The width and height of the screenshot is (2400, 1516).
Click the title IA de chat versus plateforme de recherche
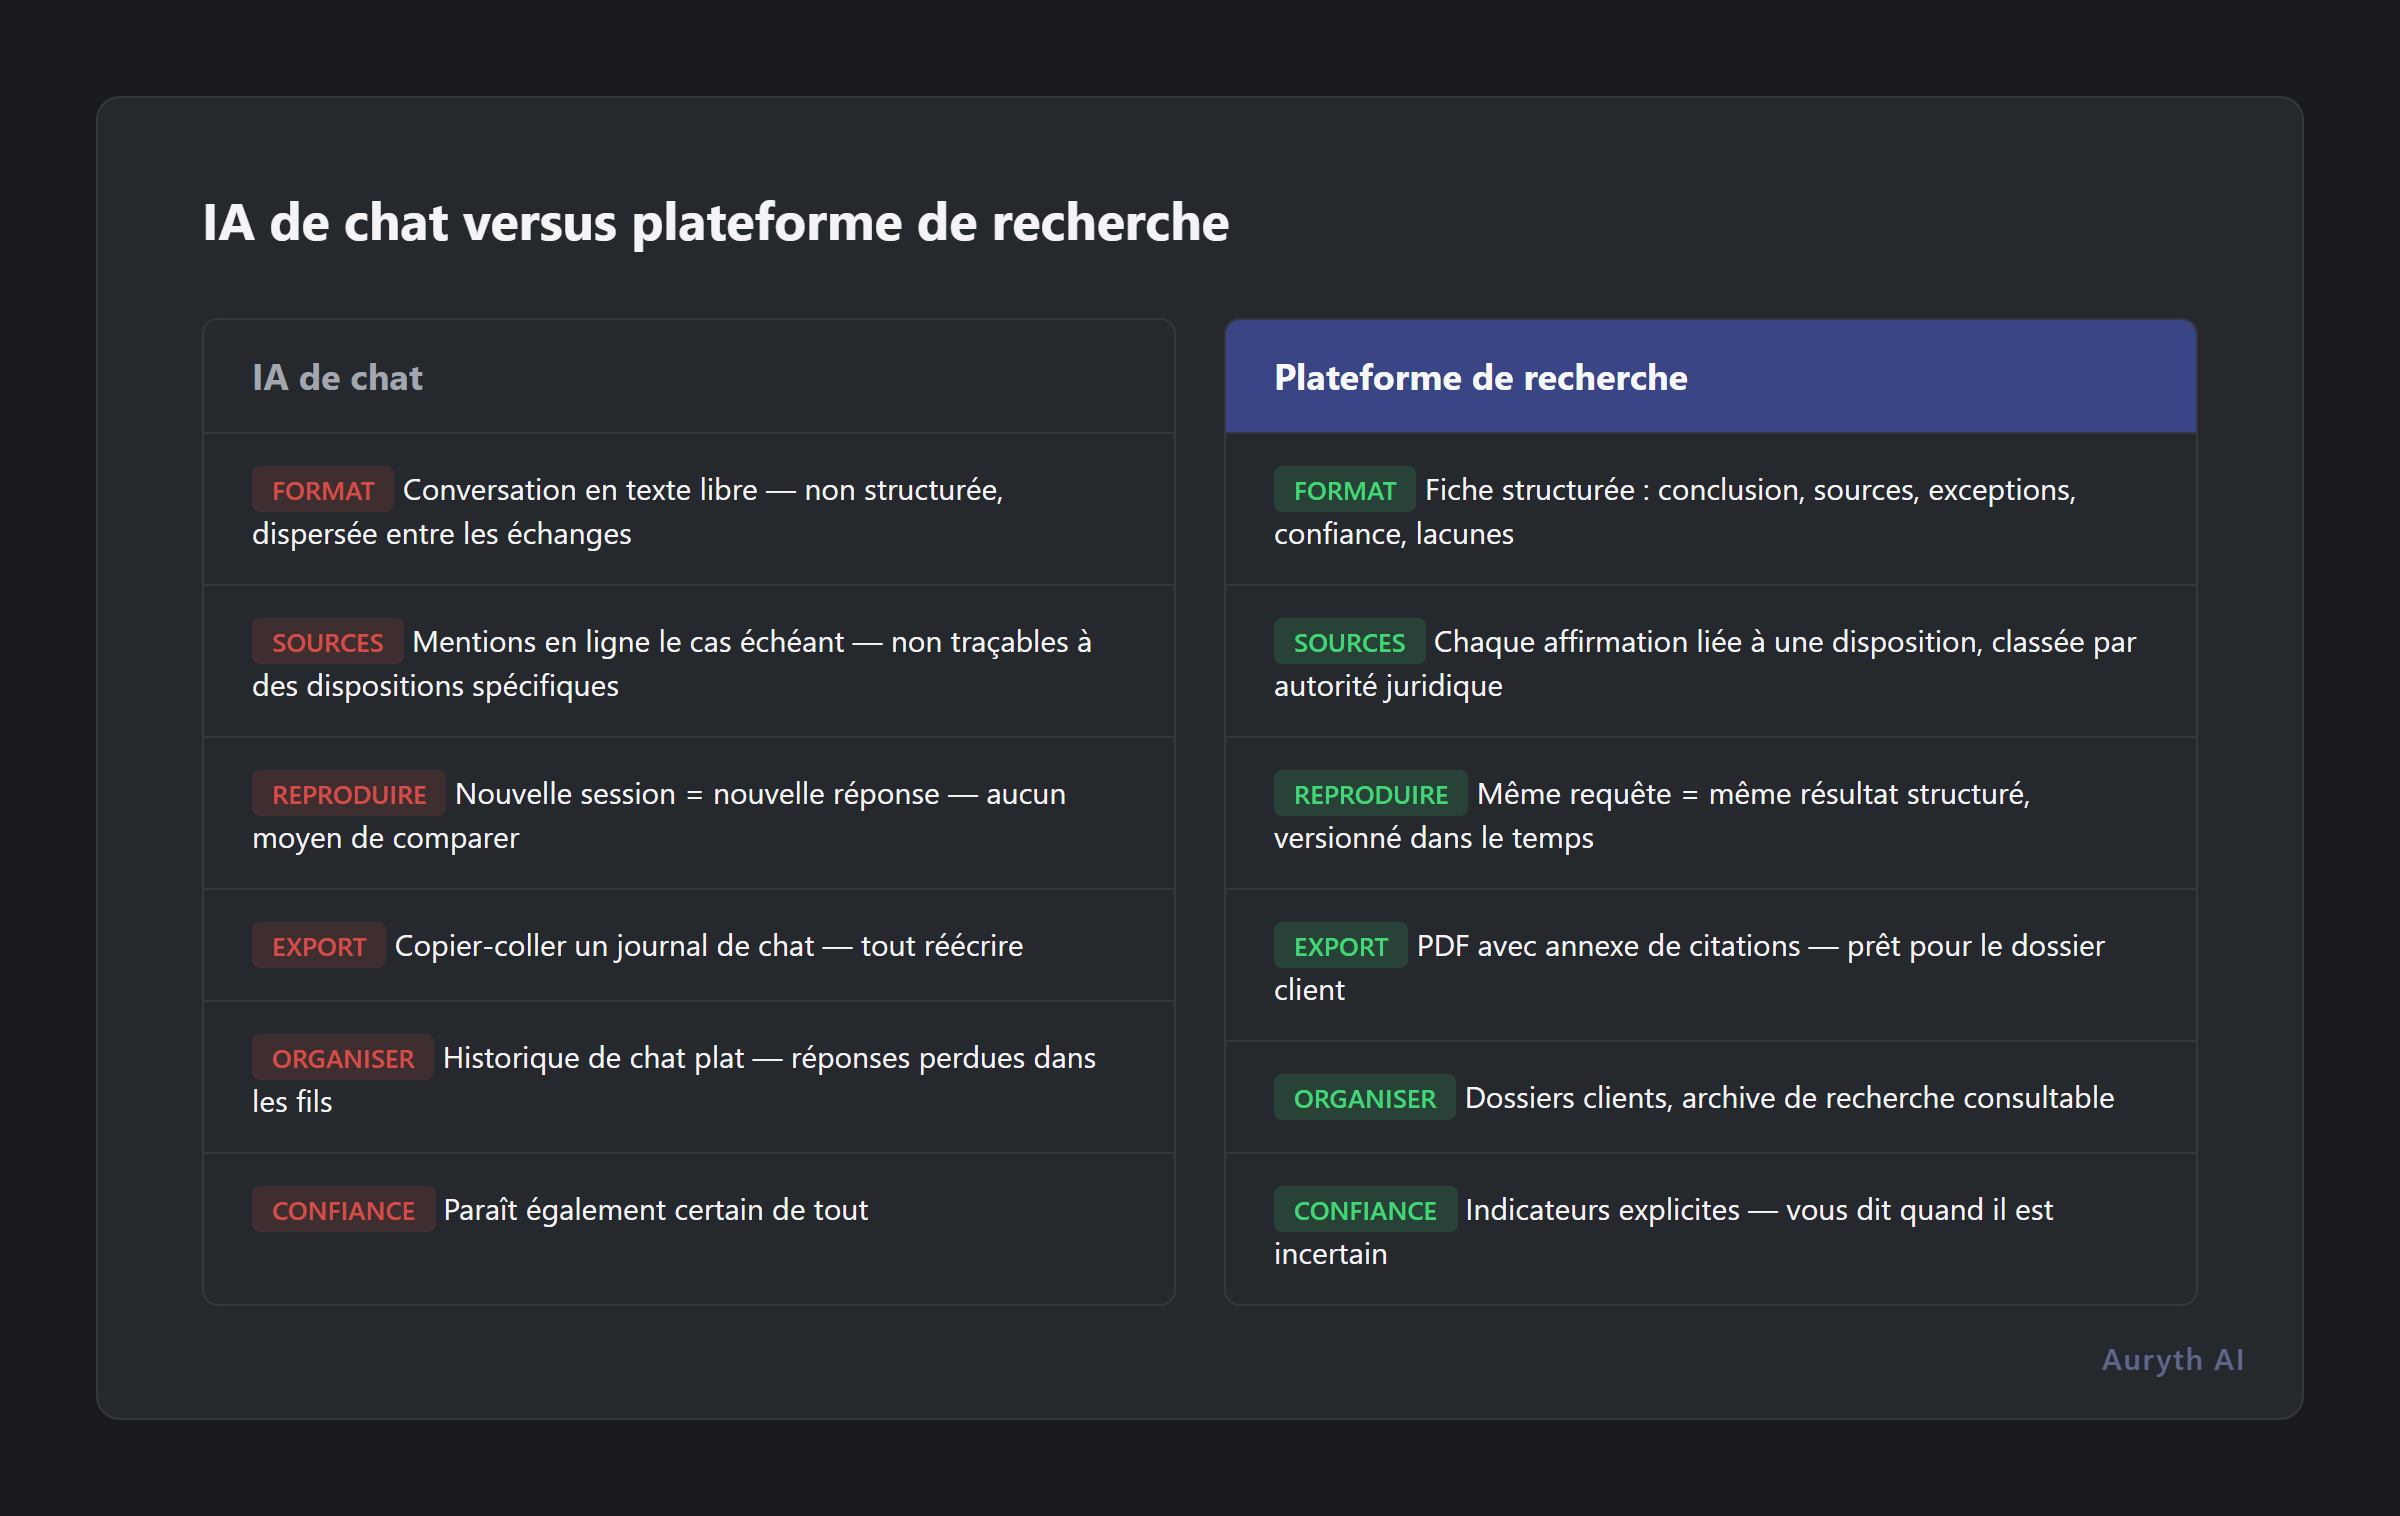[x=715, y=223]
